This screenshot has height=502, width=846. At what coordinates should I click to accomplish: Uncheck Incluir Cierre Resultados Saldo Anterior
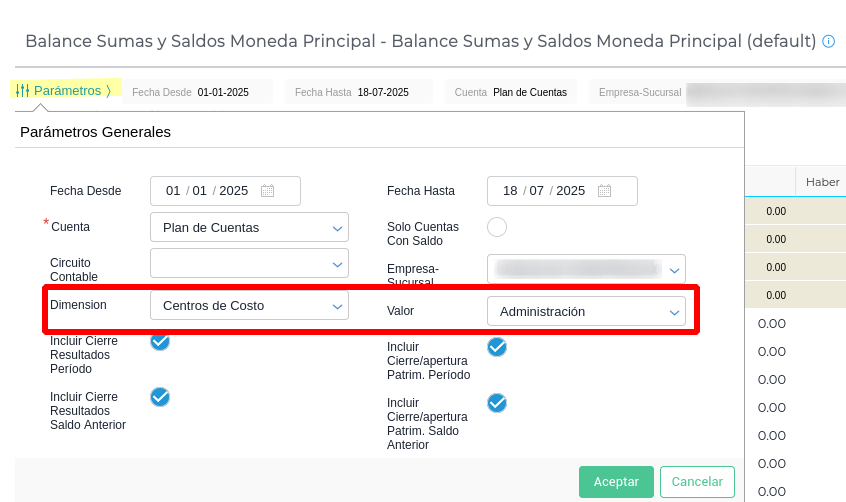click(x=160, y=397)
